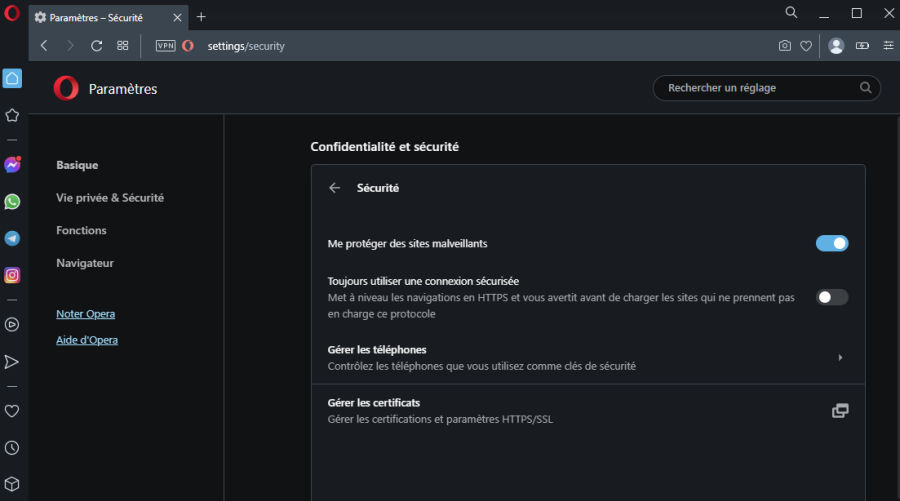Enable Toujours utiliser une connexion sécurisée toggle
The height and width of the screenshot is (501, 900).
832,297
